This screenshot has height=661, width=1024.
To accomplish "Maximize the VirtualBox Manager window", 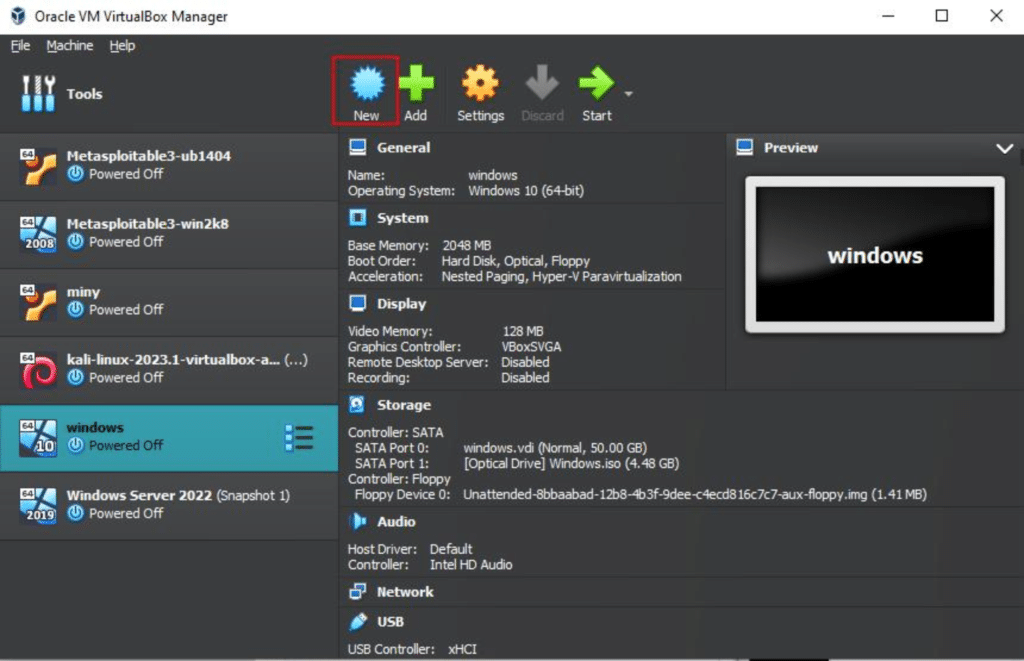I will click(942, 16).
